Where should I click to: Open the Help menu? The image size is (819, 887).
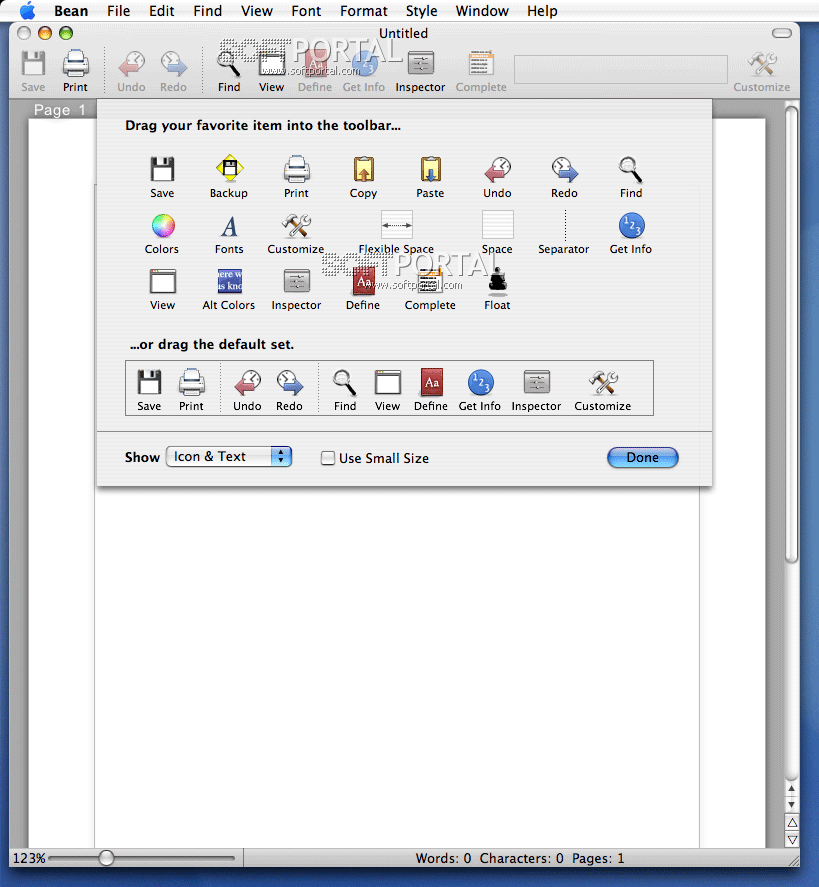tap(542, 11)
